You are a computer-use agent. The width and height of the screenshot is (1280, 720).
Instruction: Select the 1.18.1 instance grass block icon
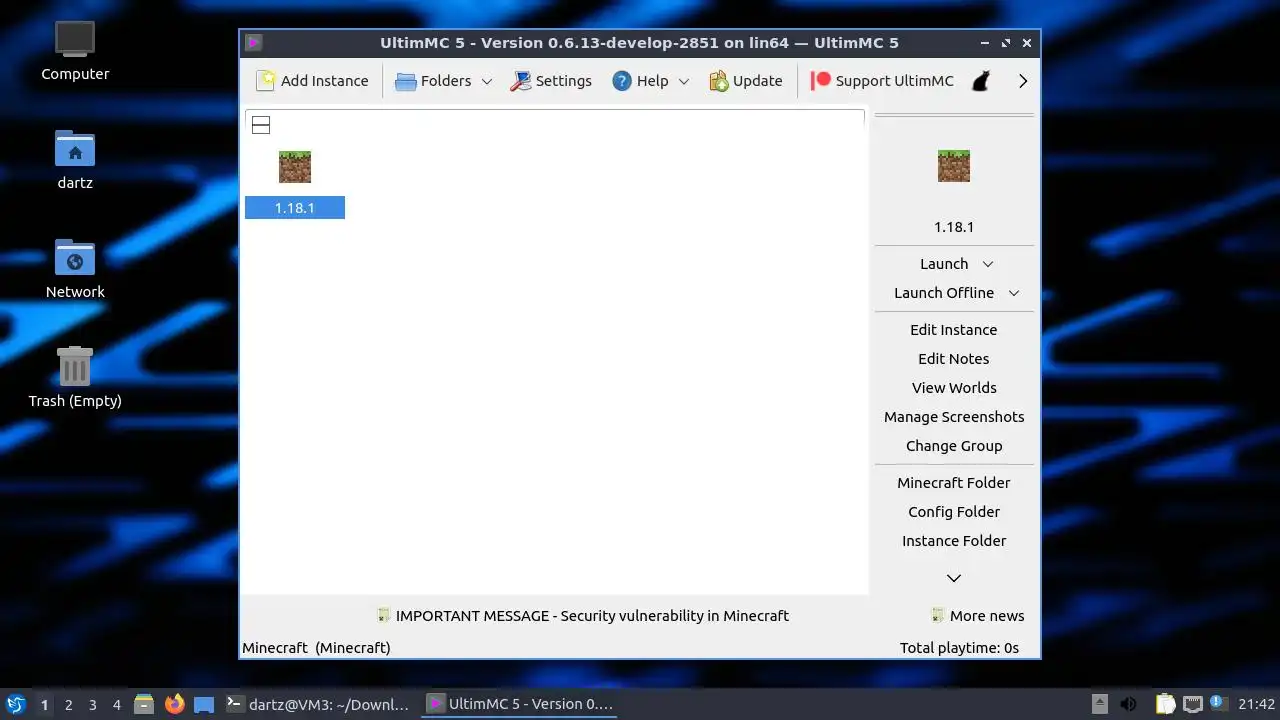point(295,167)
